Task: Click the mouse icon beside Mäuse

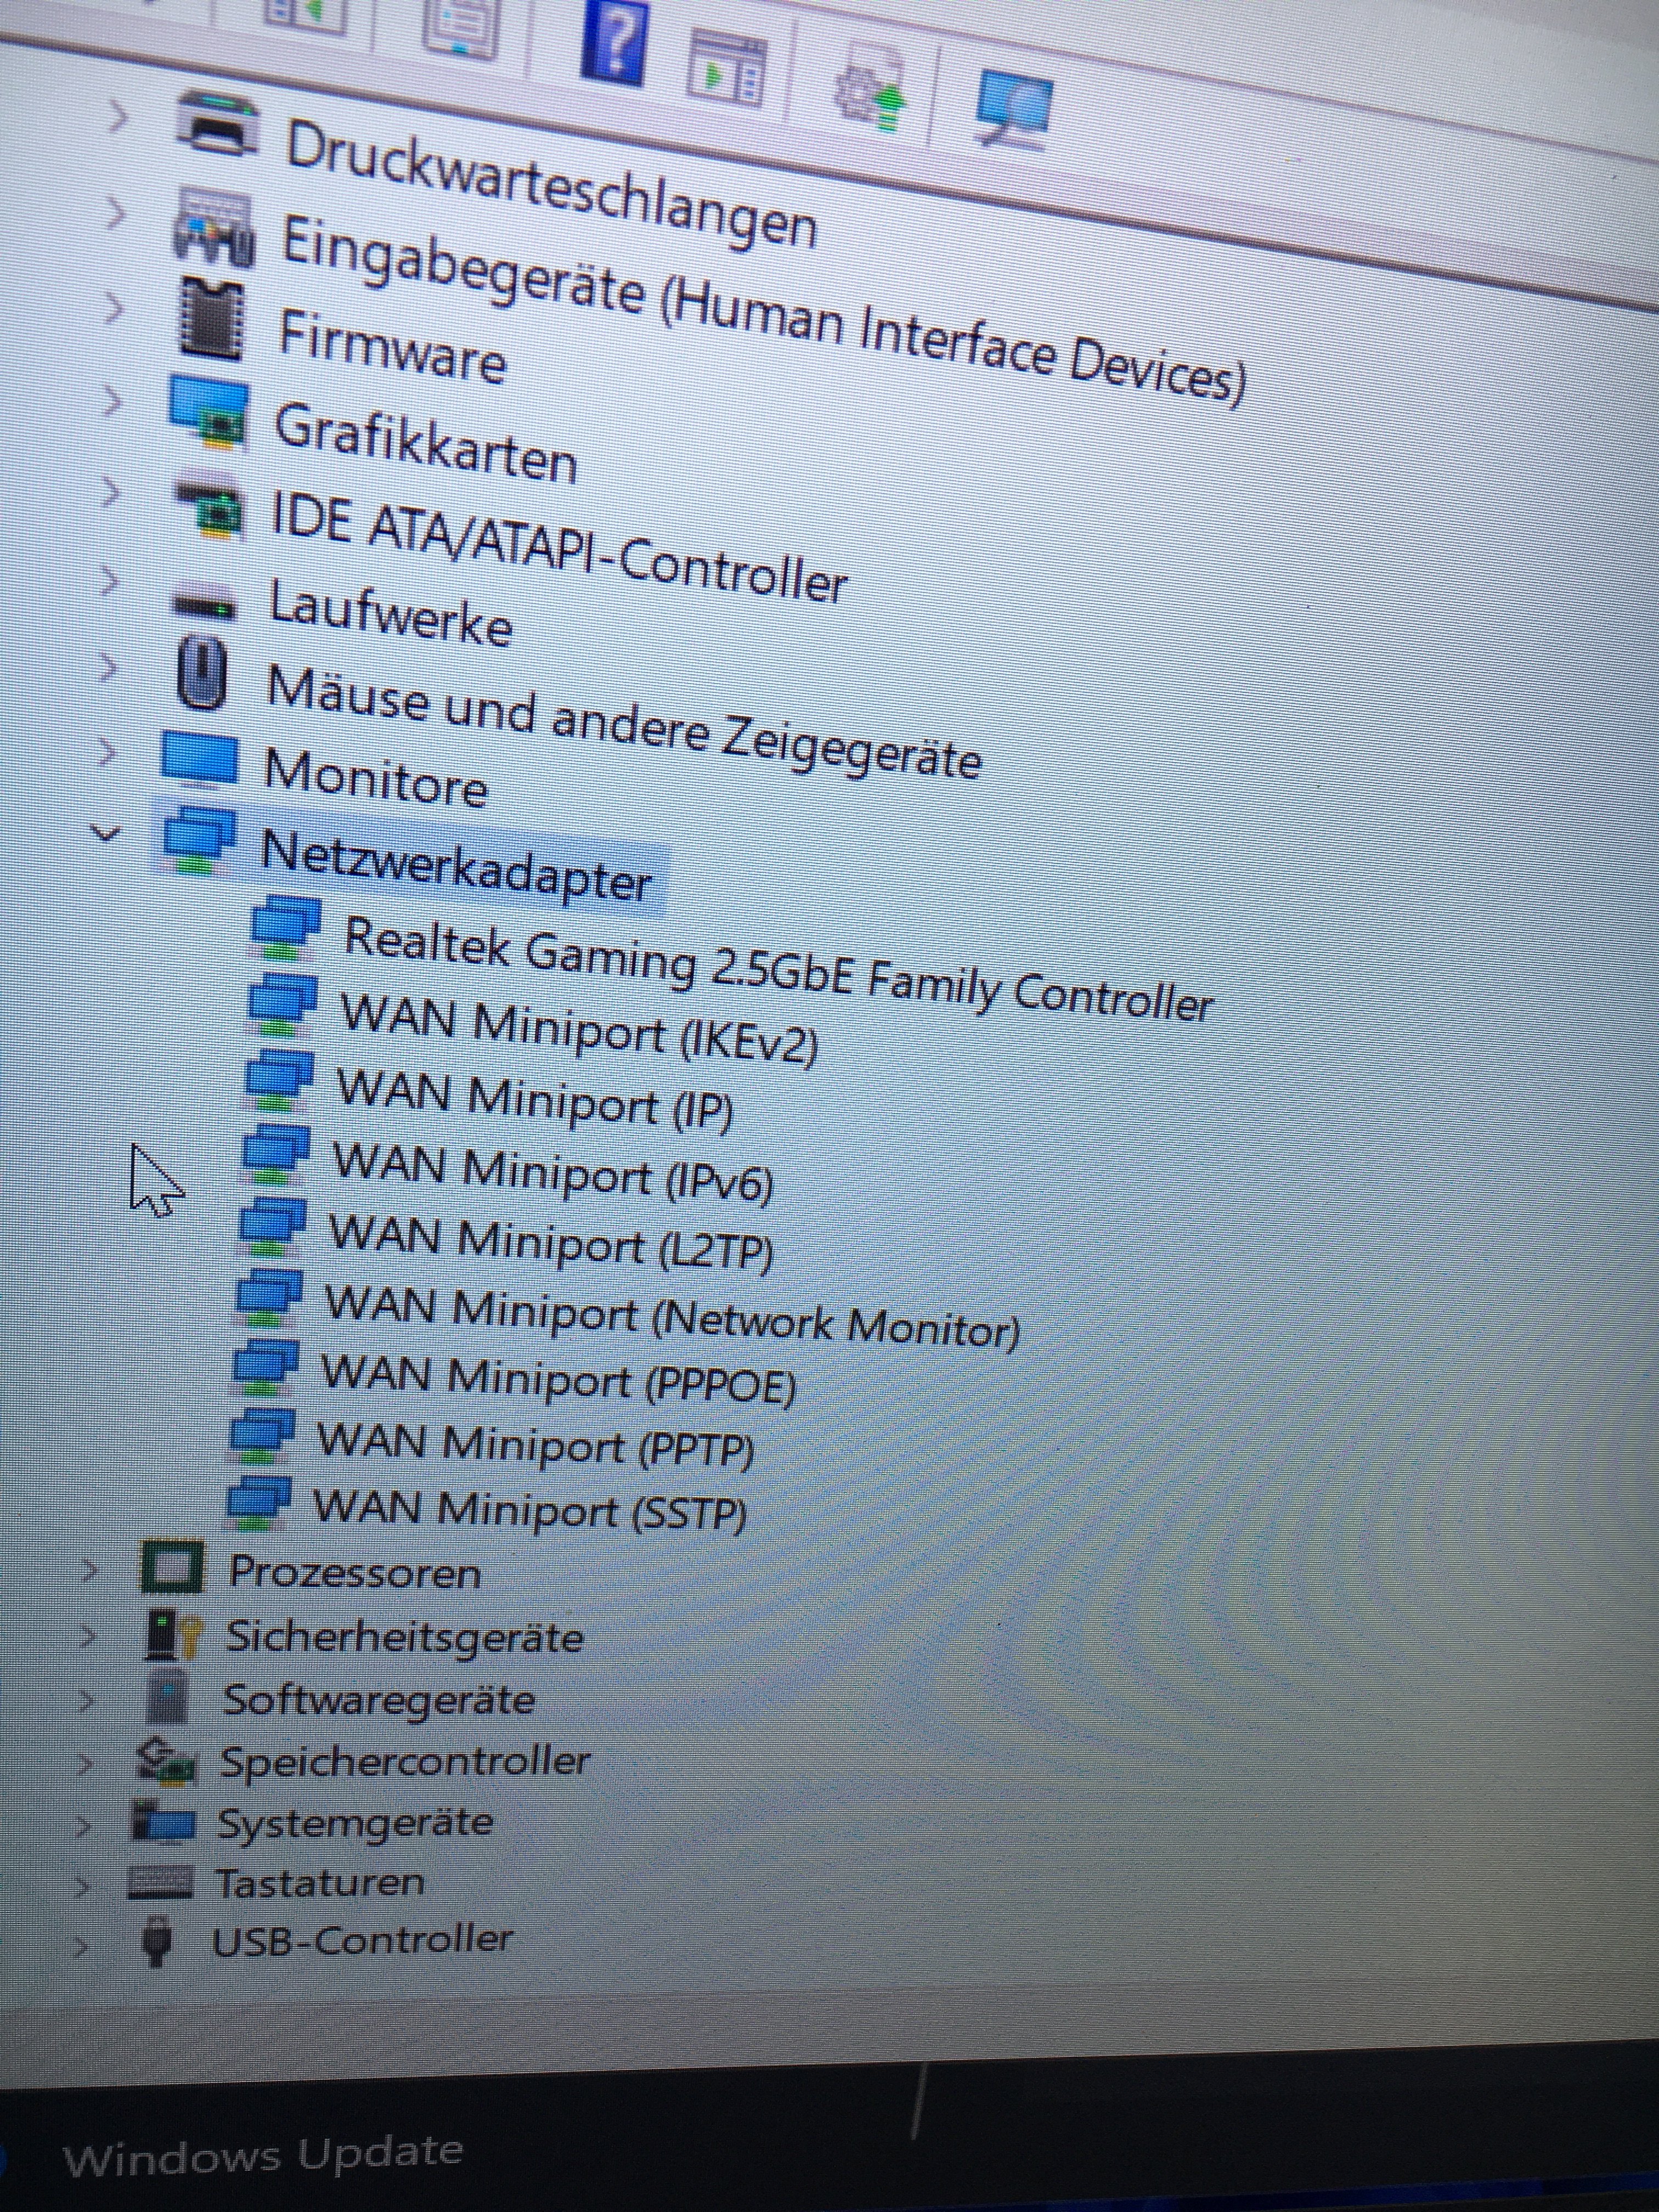Action: pos(202,673)
